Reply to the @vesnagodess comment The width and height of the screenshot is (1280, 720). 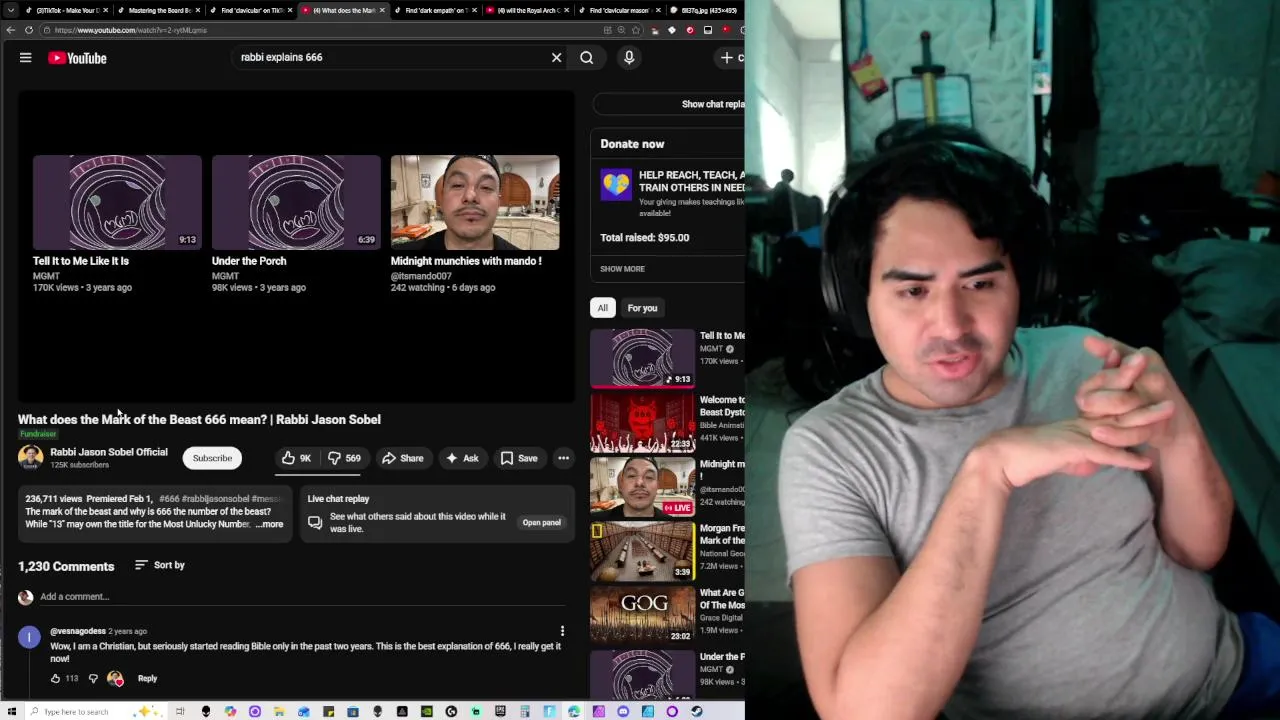pos(147,678)
